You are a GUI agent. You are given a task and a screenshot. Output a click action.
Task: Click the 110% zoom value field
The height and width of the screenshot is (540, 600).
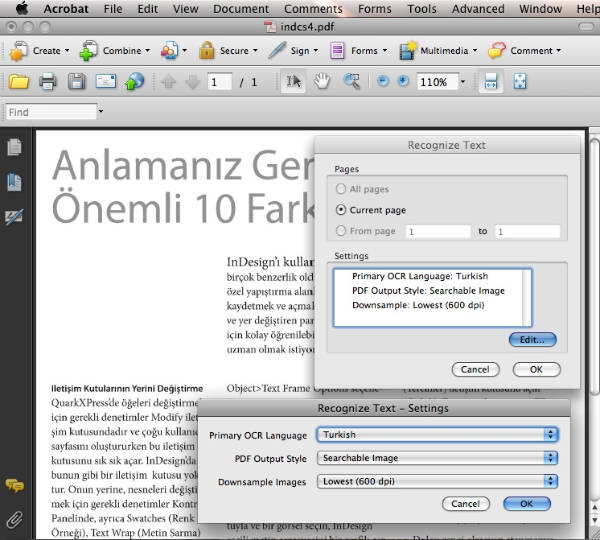pos(437,82)
